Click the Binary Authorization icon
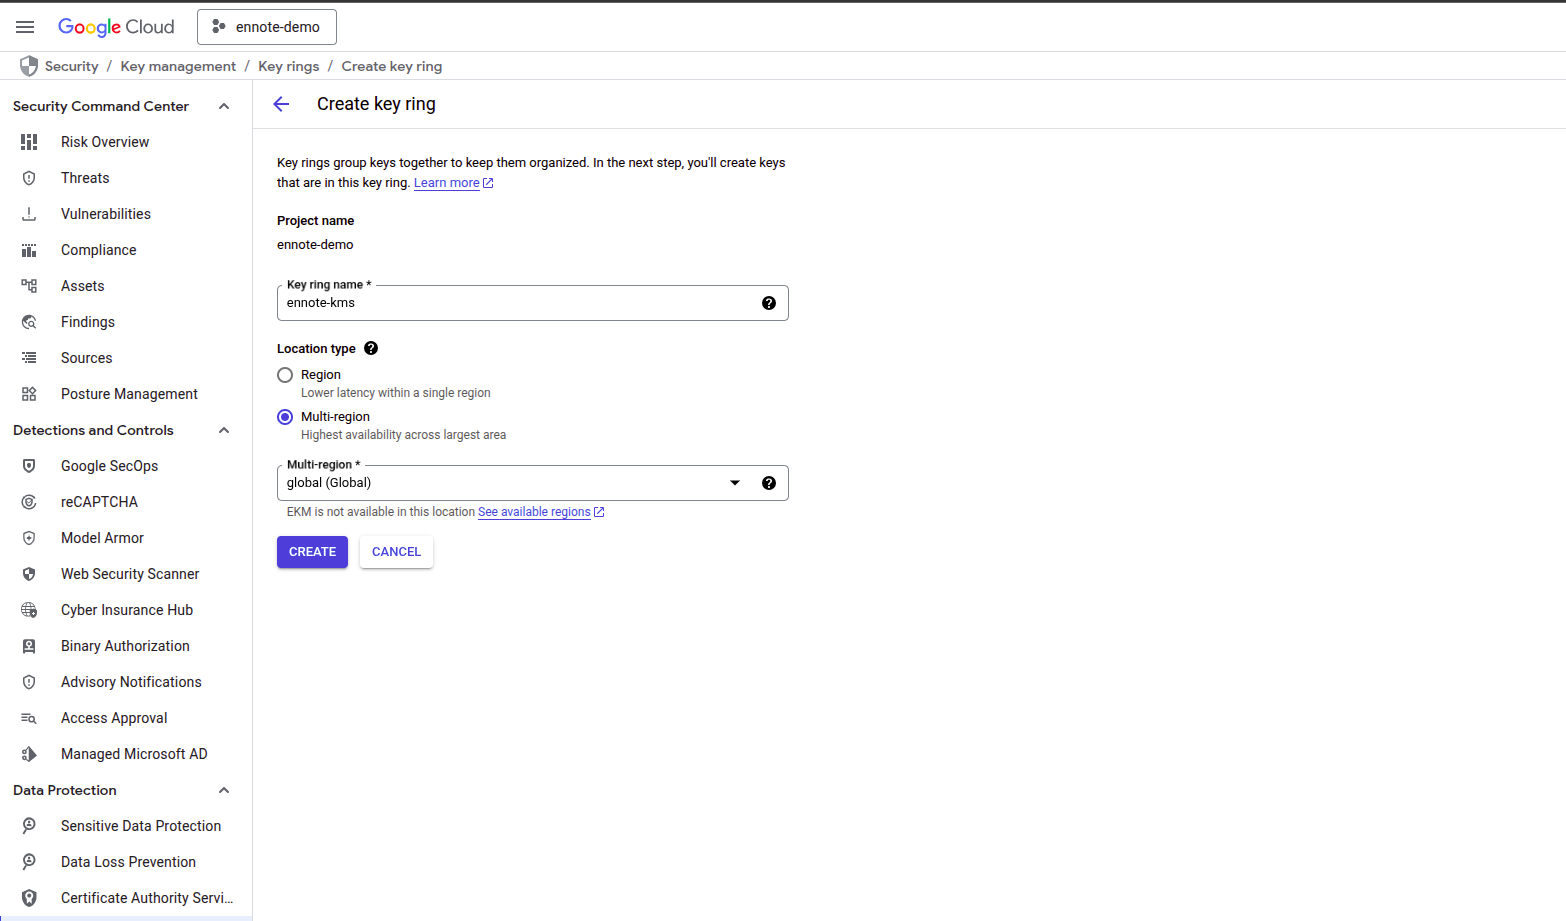Image resolution: width=1566 pixels, height=921 pixels. 29,646
